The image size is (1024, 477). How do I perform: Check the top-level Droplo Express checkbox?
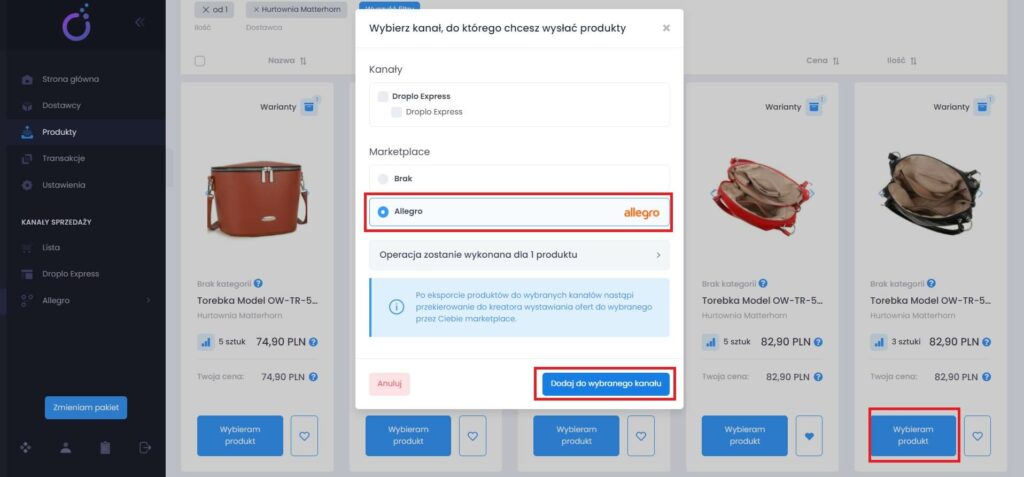click(x=383, y=96)
